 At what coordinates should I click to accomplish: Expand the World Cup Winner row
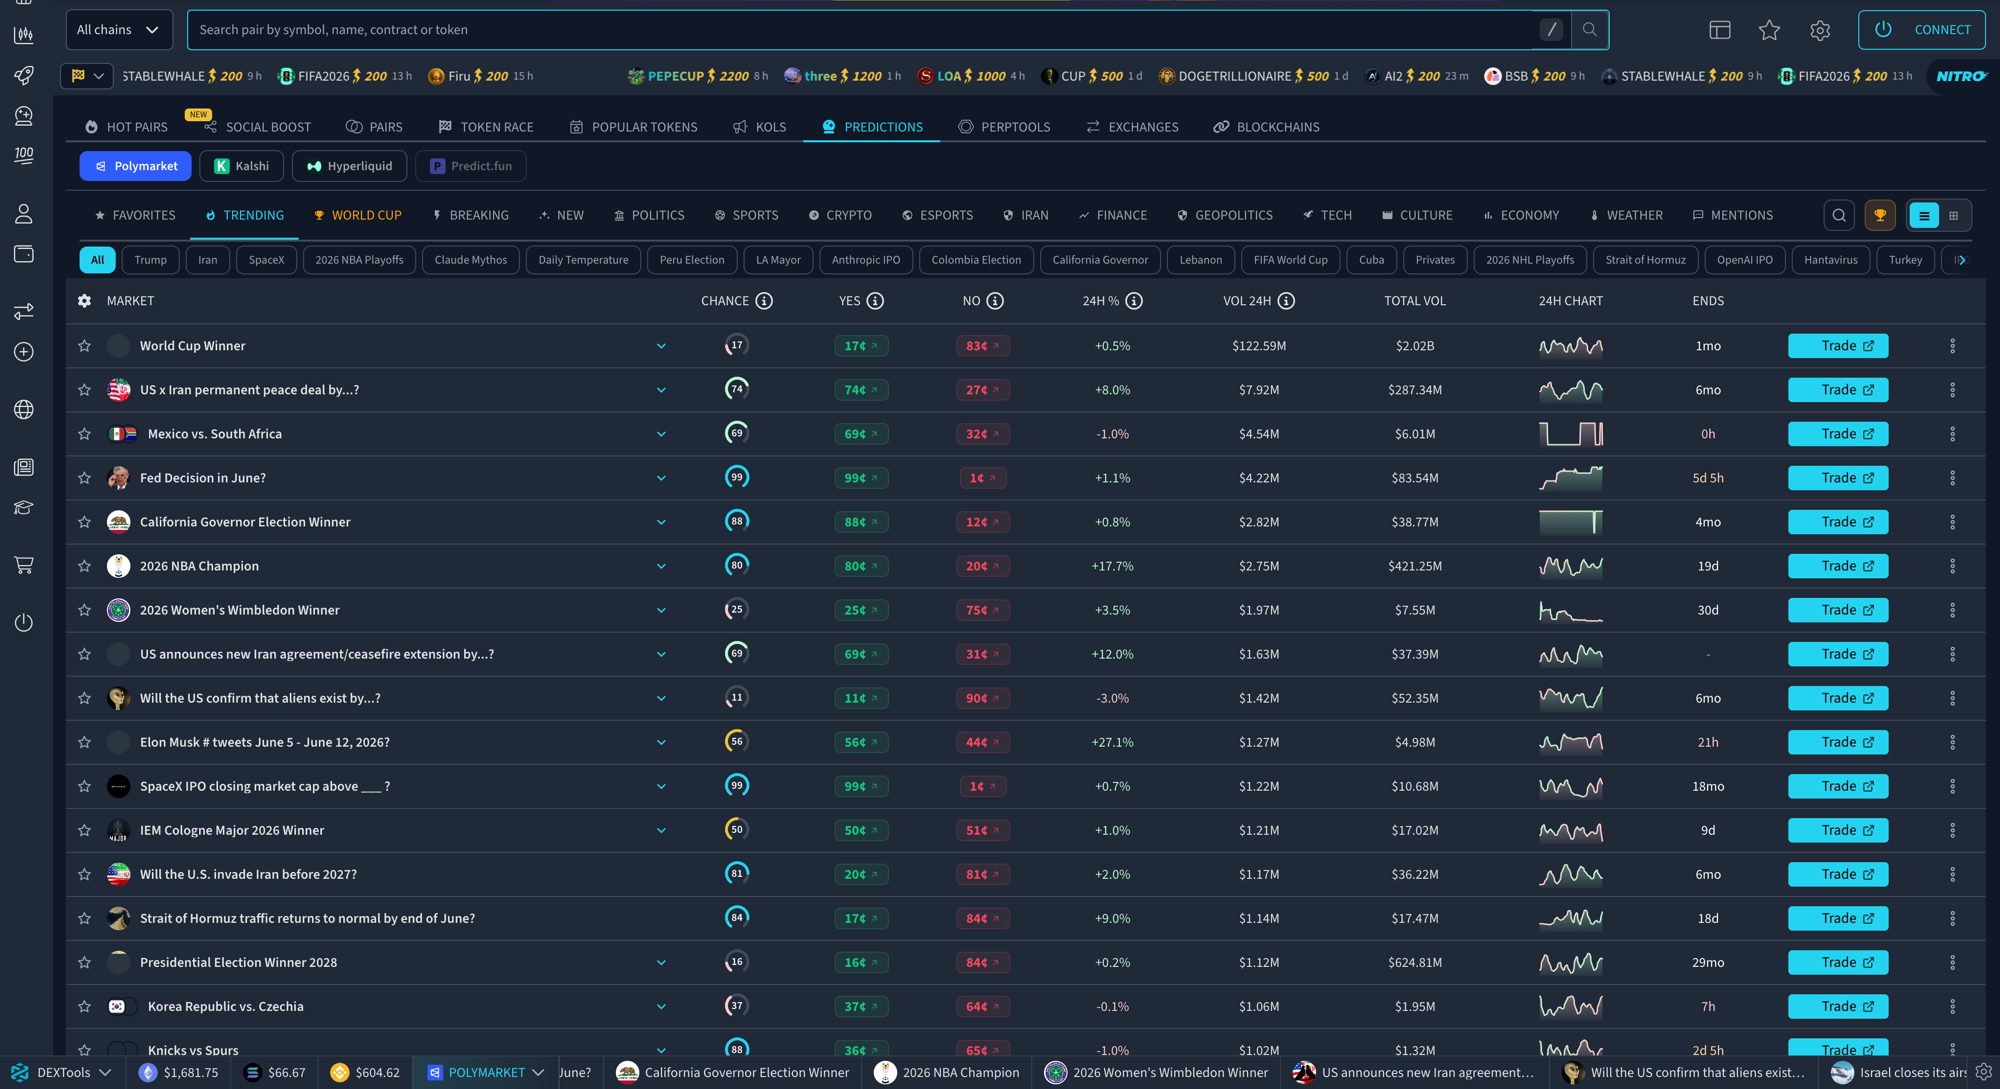point(661,346)
